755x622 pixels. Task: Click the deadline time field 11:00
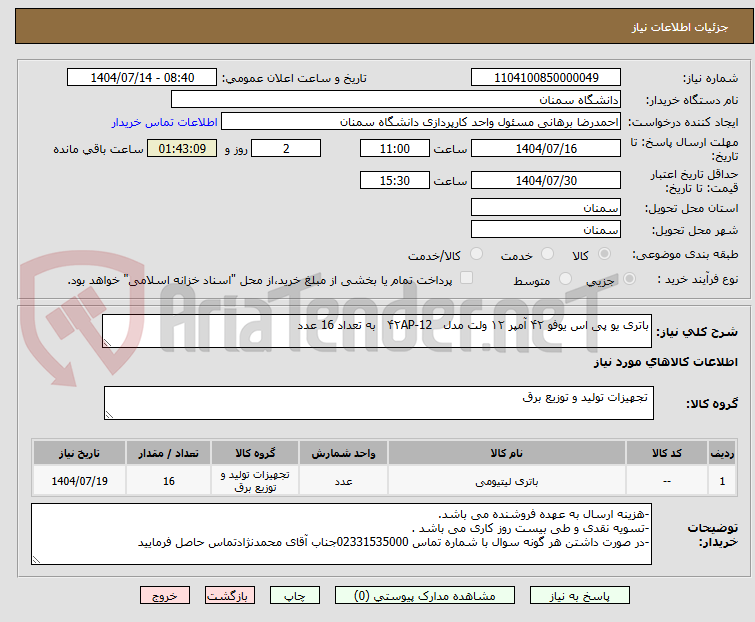click(x=394, y=148)
